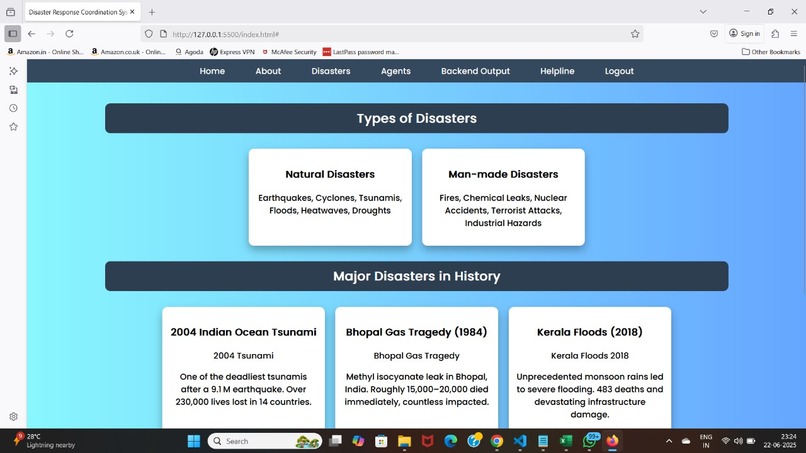Open the list all tabs dropdown
806x453 pixels.
click(703, 12)
